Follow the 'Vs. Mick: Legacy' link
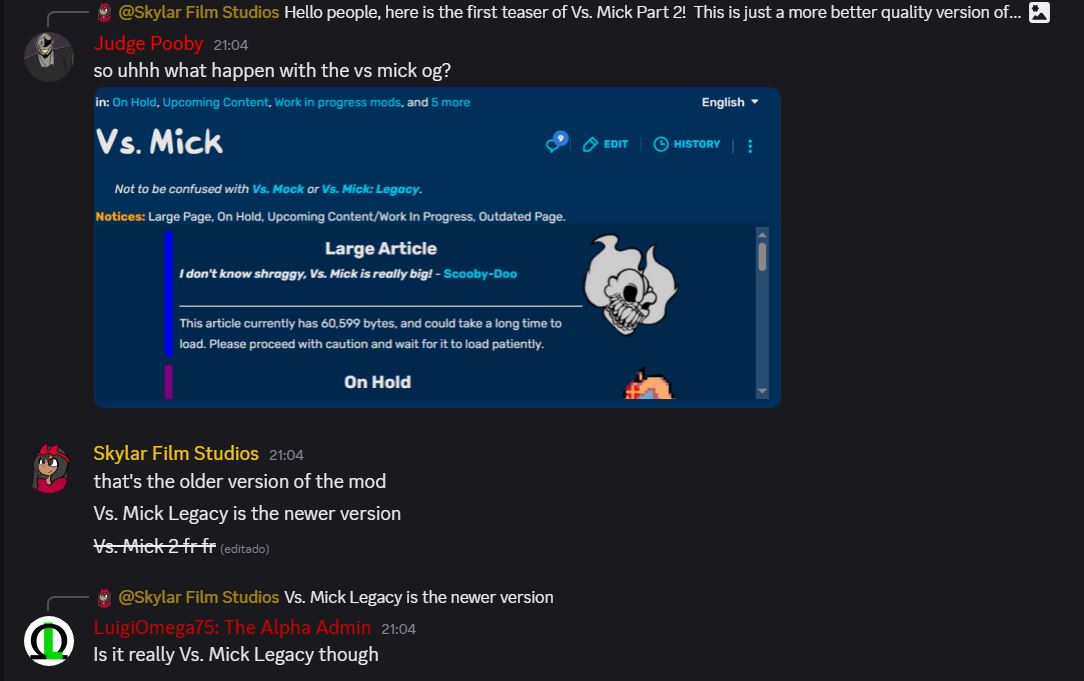The image size is (1084, 681). coord(371,189)
